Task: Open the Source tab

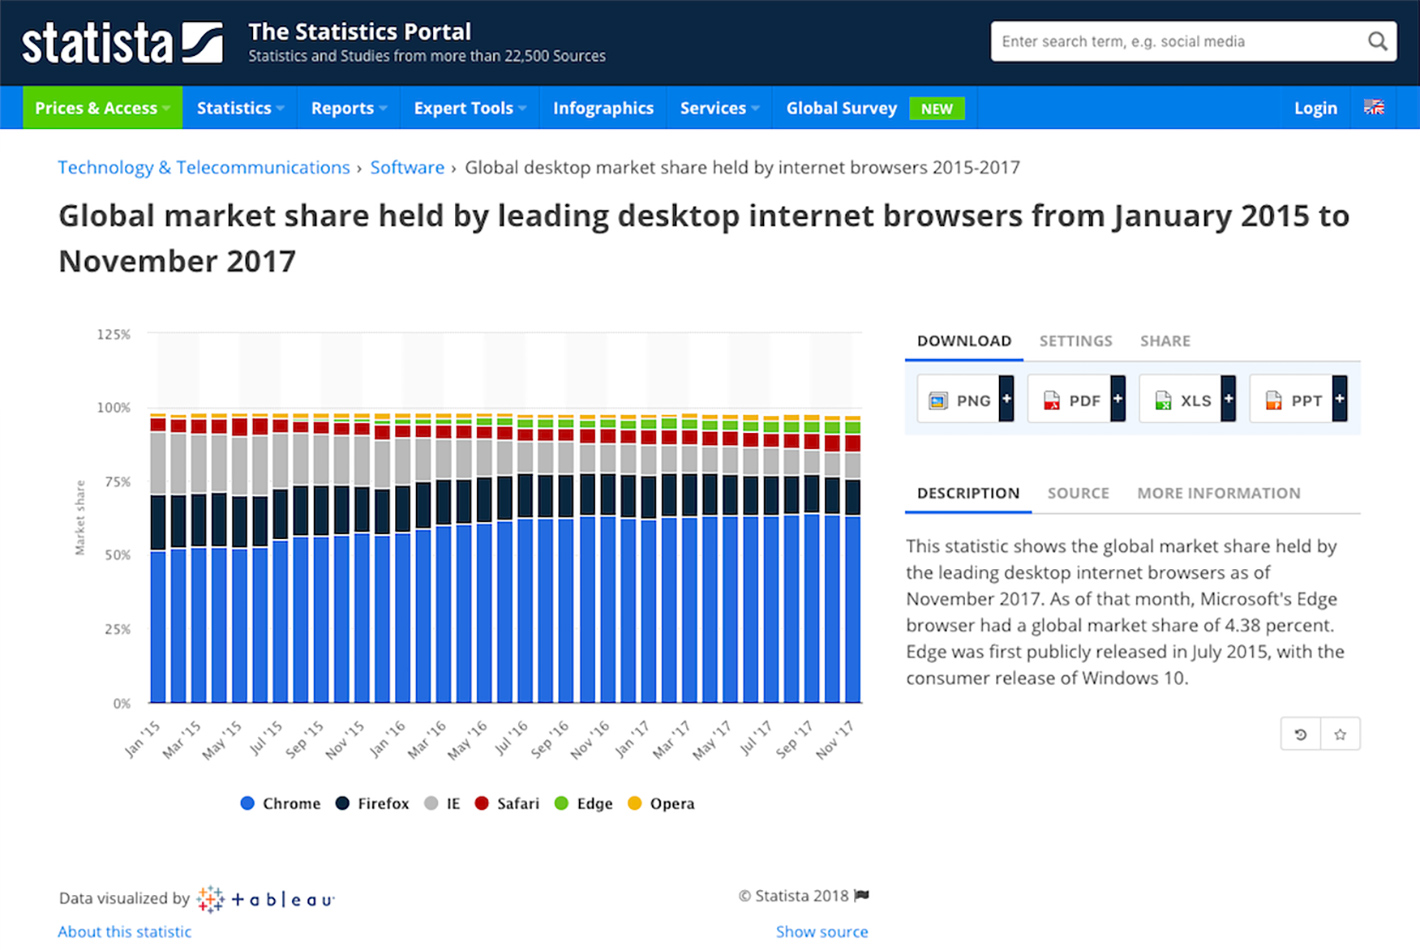Action: pyautogui.click(x=1078, y=493)
